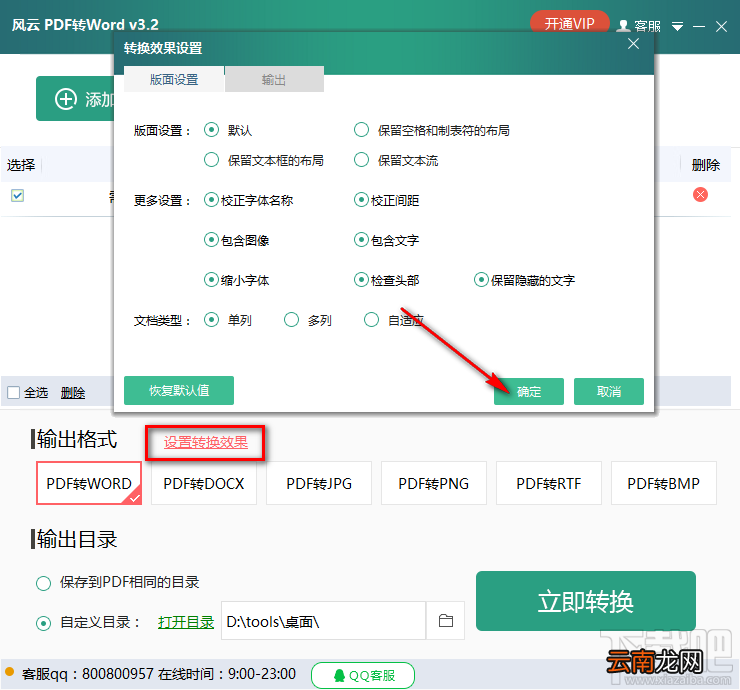Toggle 校正字体名称 option
Image resolution: width=740 pixels, height=690 pixels.
(x=211, y=200)
